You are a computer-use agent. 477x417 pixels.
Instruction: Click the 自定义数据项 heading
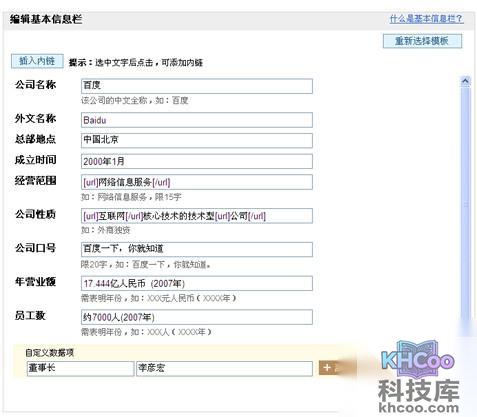pyautogui.click(x=50, y=353)
